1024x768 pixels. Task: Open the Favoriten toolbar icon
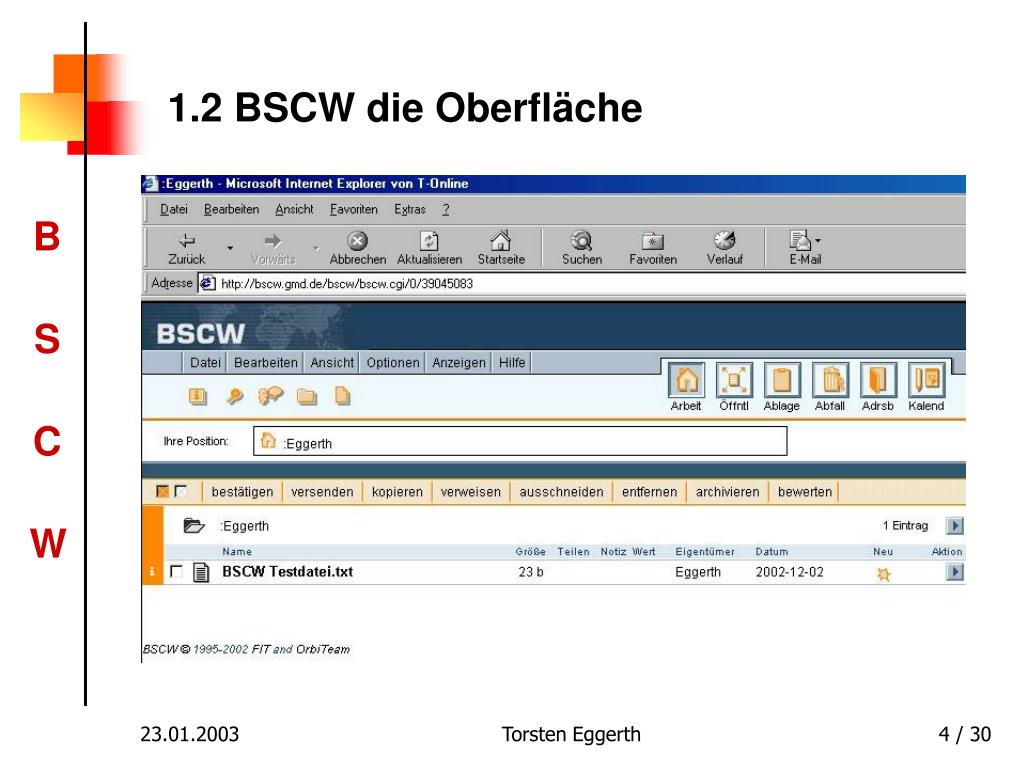(x=652, y=241)
